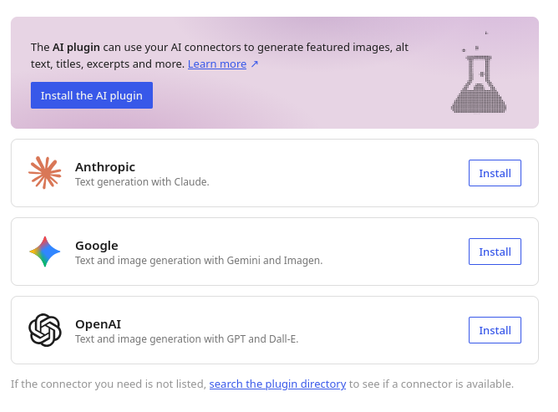This screenshot has width=558, height=412.
Task: Click the Gemini and Imagen description text
Action: [x=199, y=260]
